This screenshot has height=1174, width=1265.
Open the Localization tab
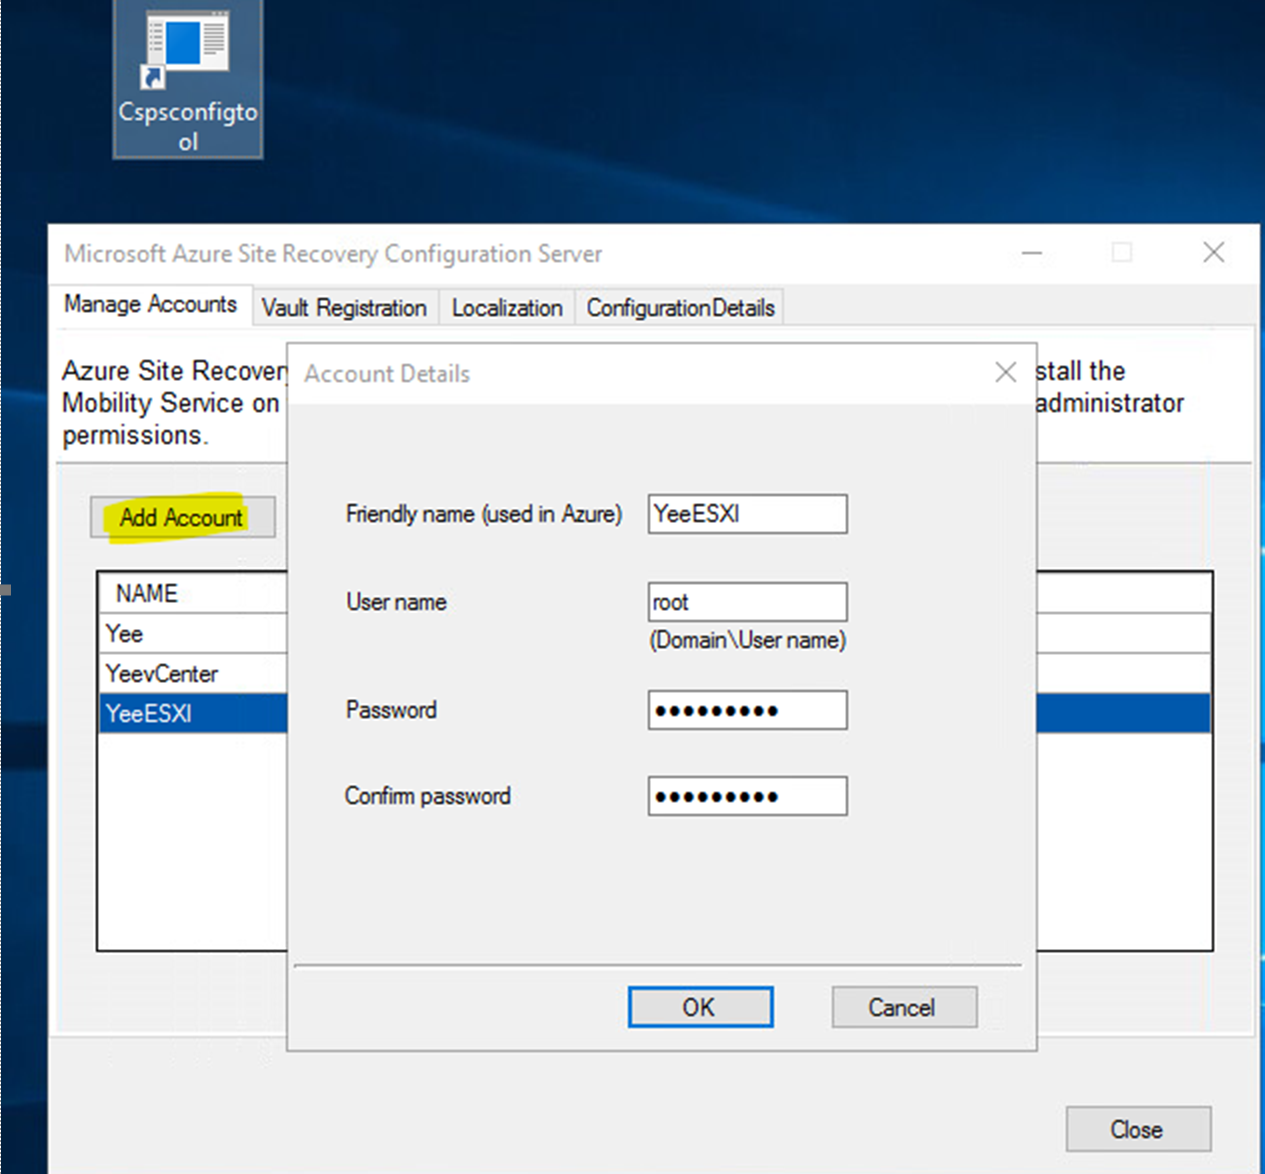tap(506, 307)
